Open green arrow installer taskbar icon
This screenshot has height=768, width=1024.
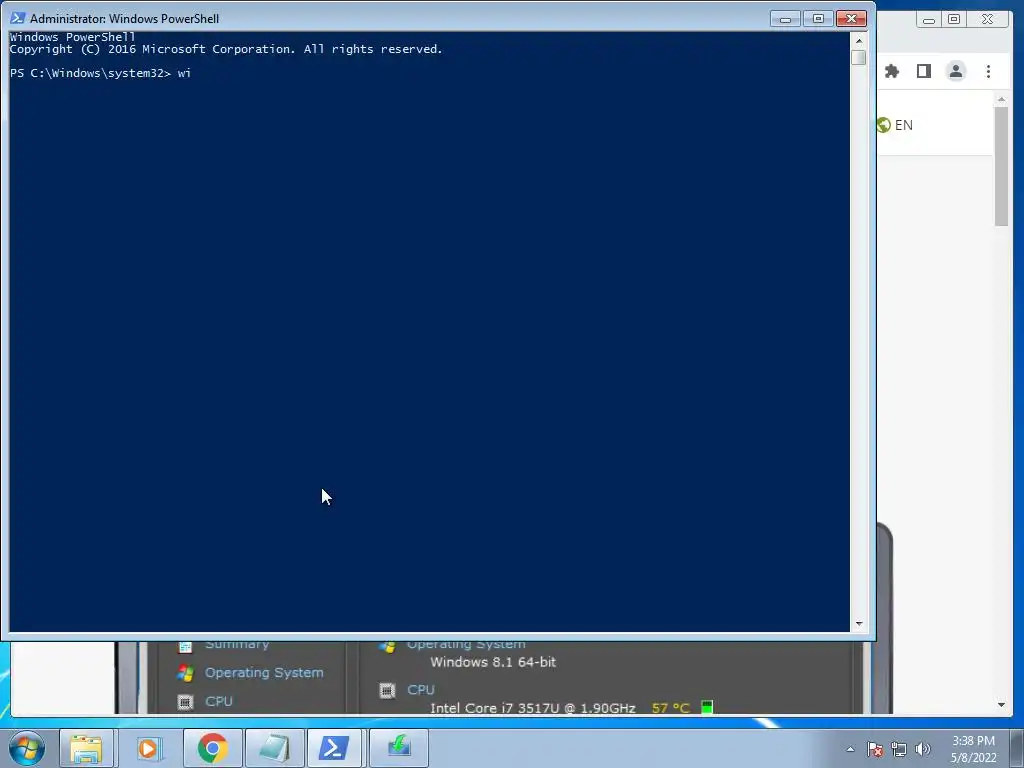click(x=399, y=748)
